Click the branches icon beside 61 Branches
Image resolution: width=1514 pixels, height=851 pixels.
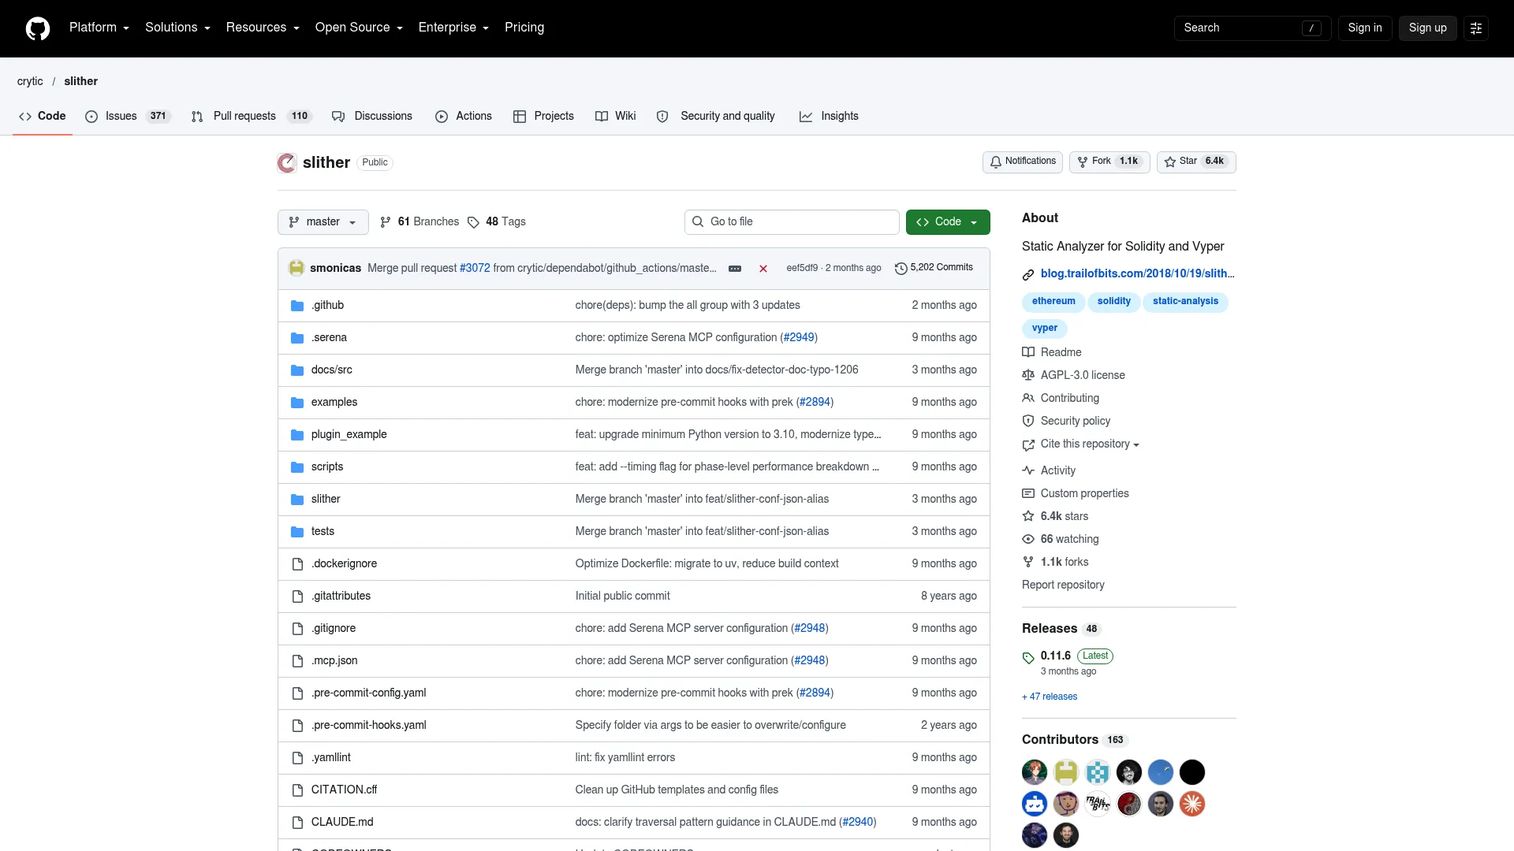(x=386, y=222)
